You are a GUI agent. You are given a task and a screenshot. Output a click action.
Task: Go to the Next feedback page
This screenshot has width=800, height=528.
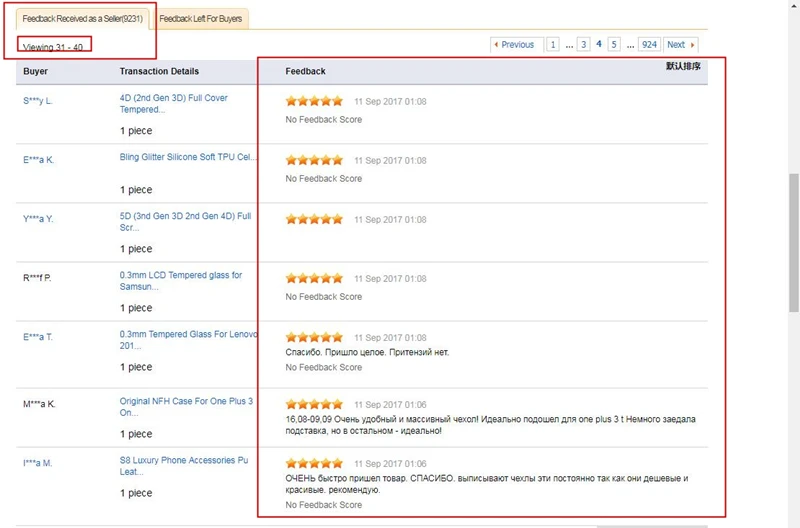pos(681,45)
